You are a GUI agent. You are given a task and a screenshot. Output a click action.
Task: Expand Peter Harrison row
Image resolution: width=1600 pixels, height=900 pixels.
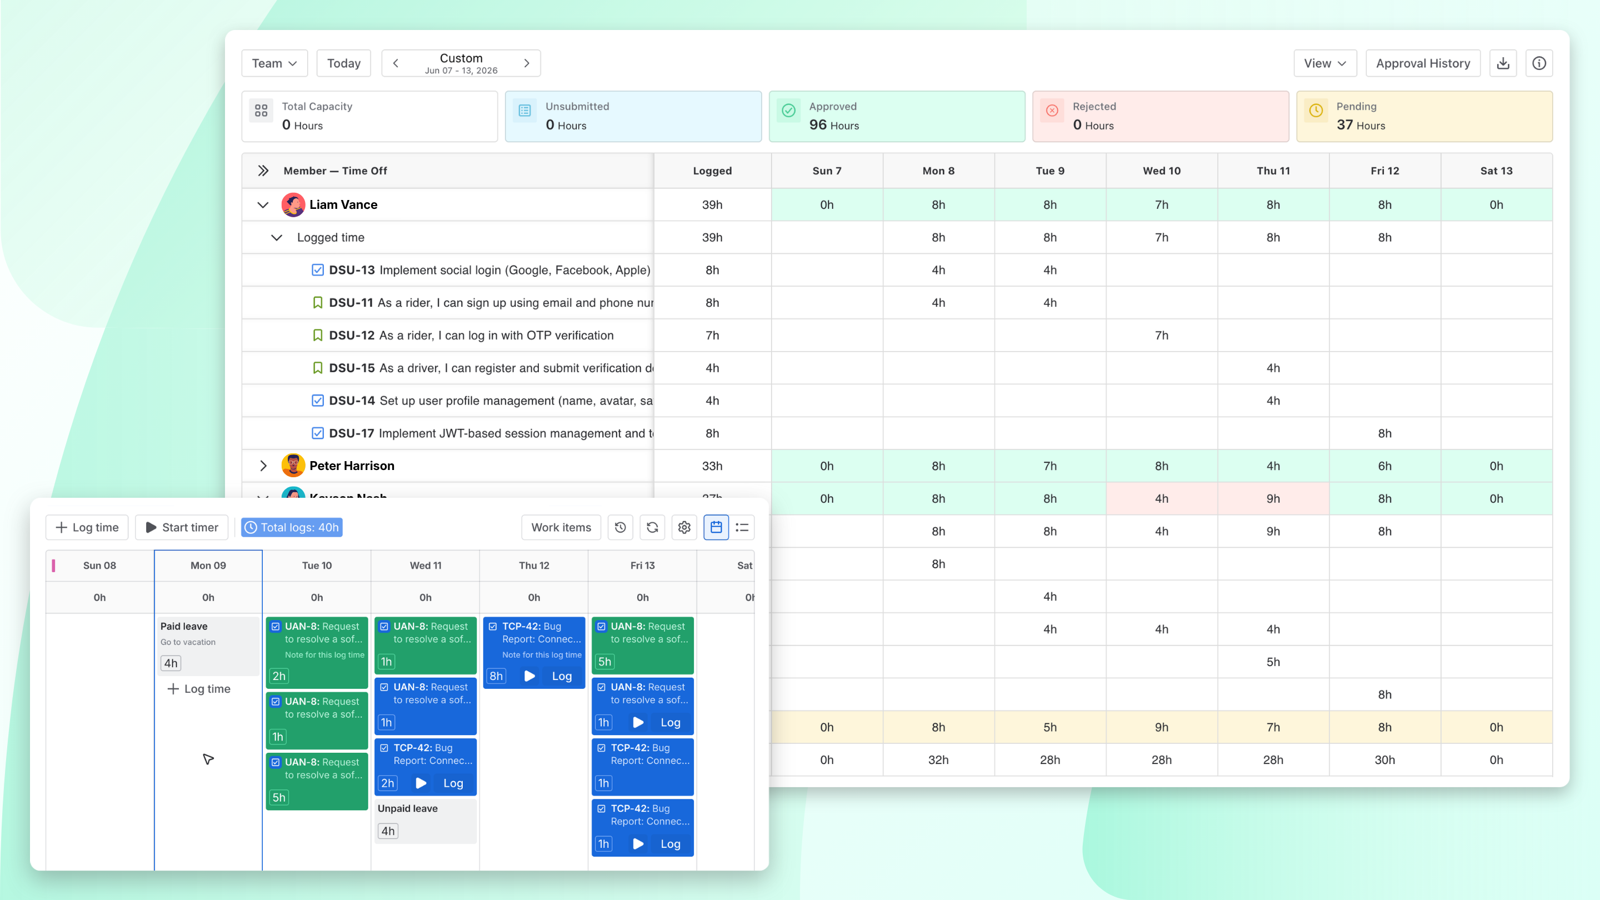tap(263, 466)
